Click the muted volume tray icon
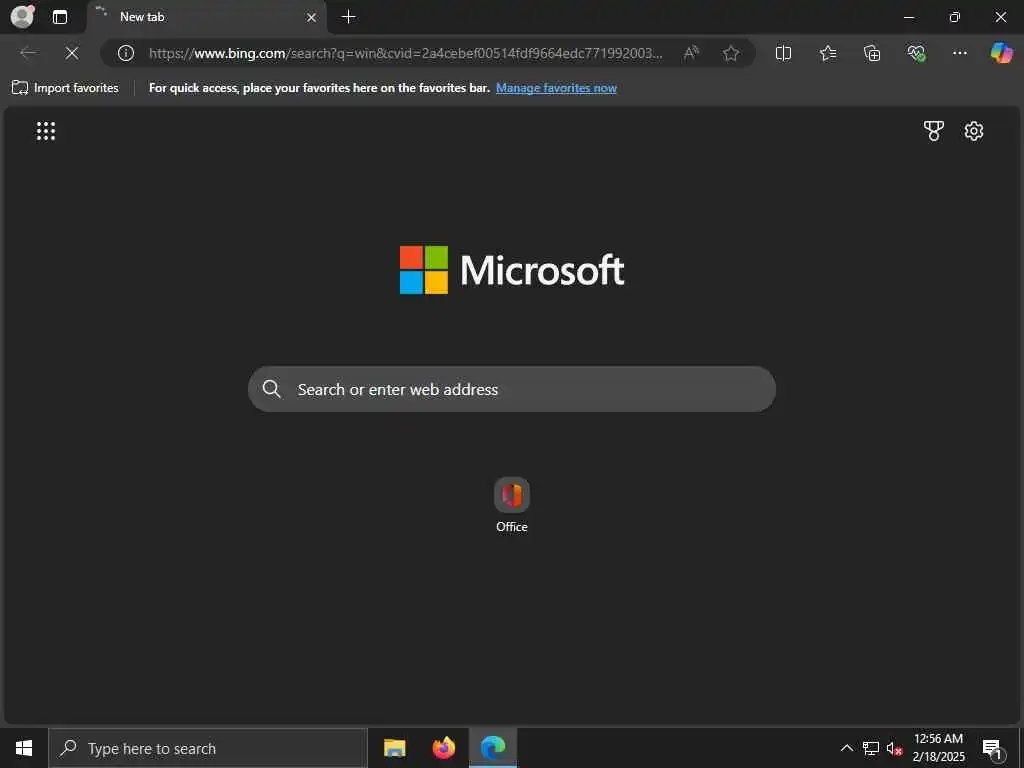The height and width of the screenshot is (768, 1024). 894,748
